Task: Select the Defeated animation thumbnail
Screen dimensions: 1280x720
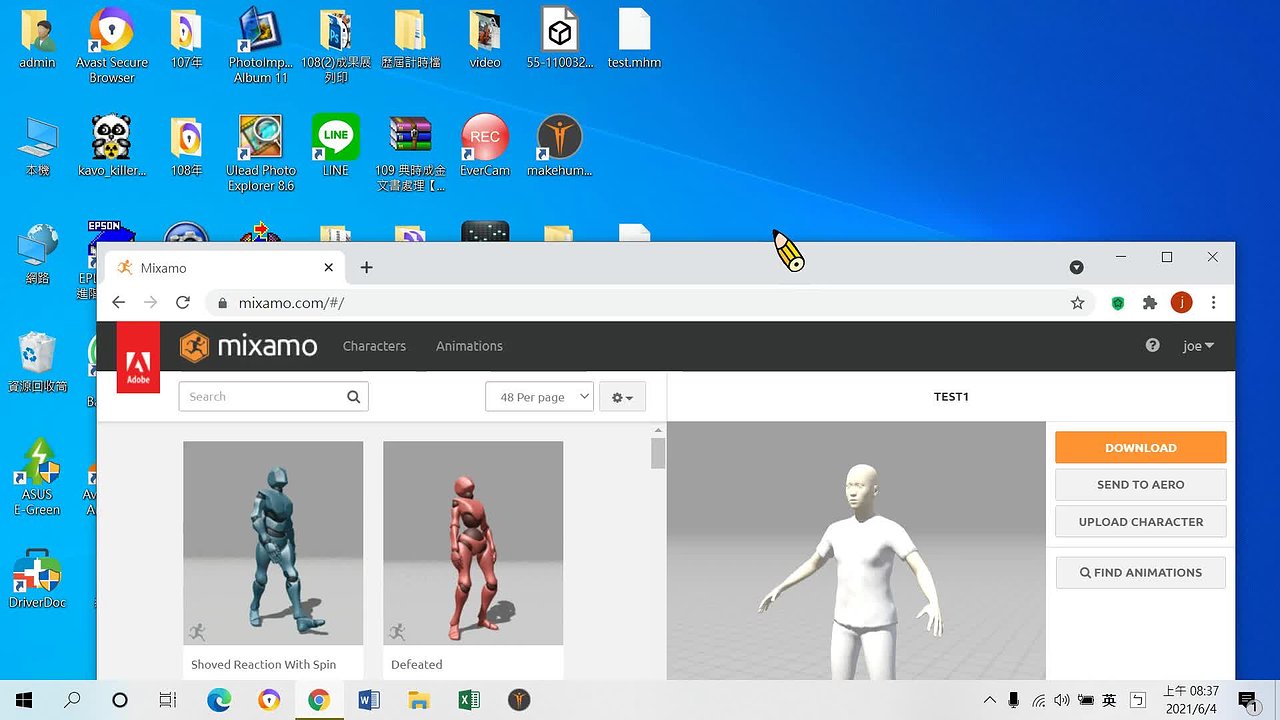Action: pos(473,543)
